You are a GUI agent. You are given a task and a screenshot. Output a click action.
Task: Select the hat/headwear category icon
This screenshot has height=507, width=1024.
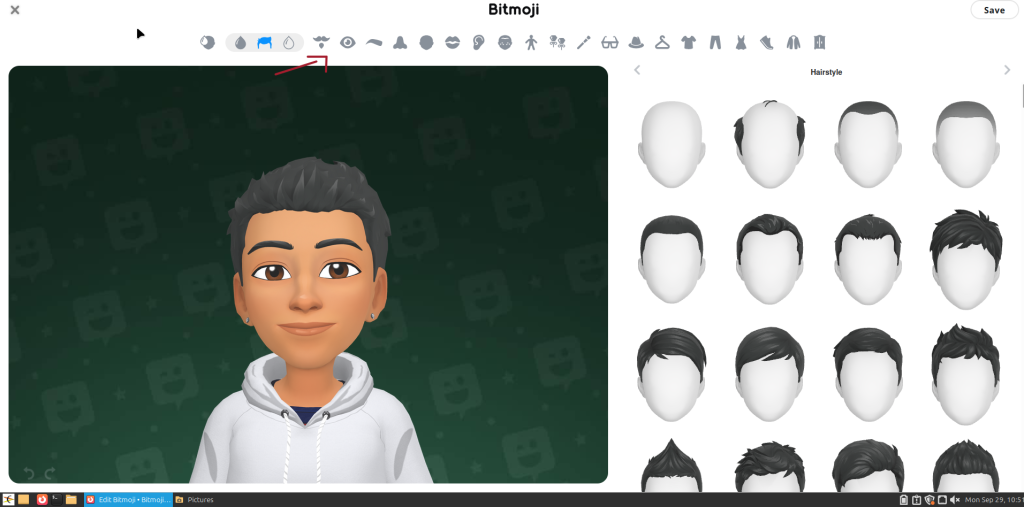[636, 42]
